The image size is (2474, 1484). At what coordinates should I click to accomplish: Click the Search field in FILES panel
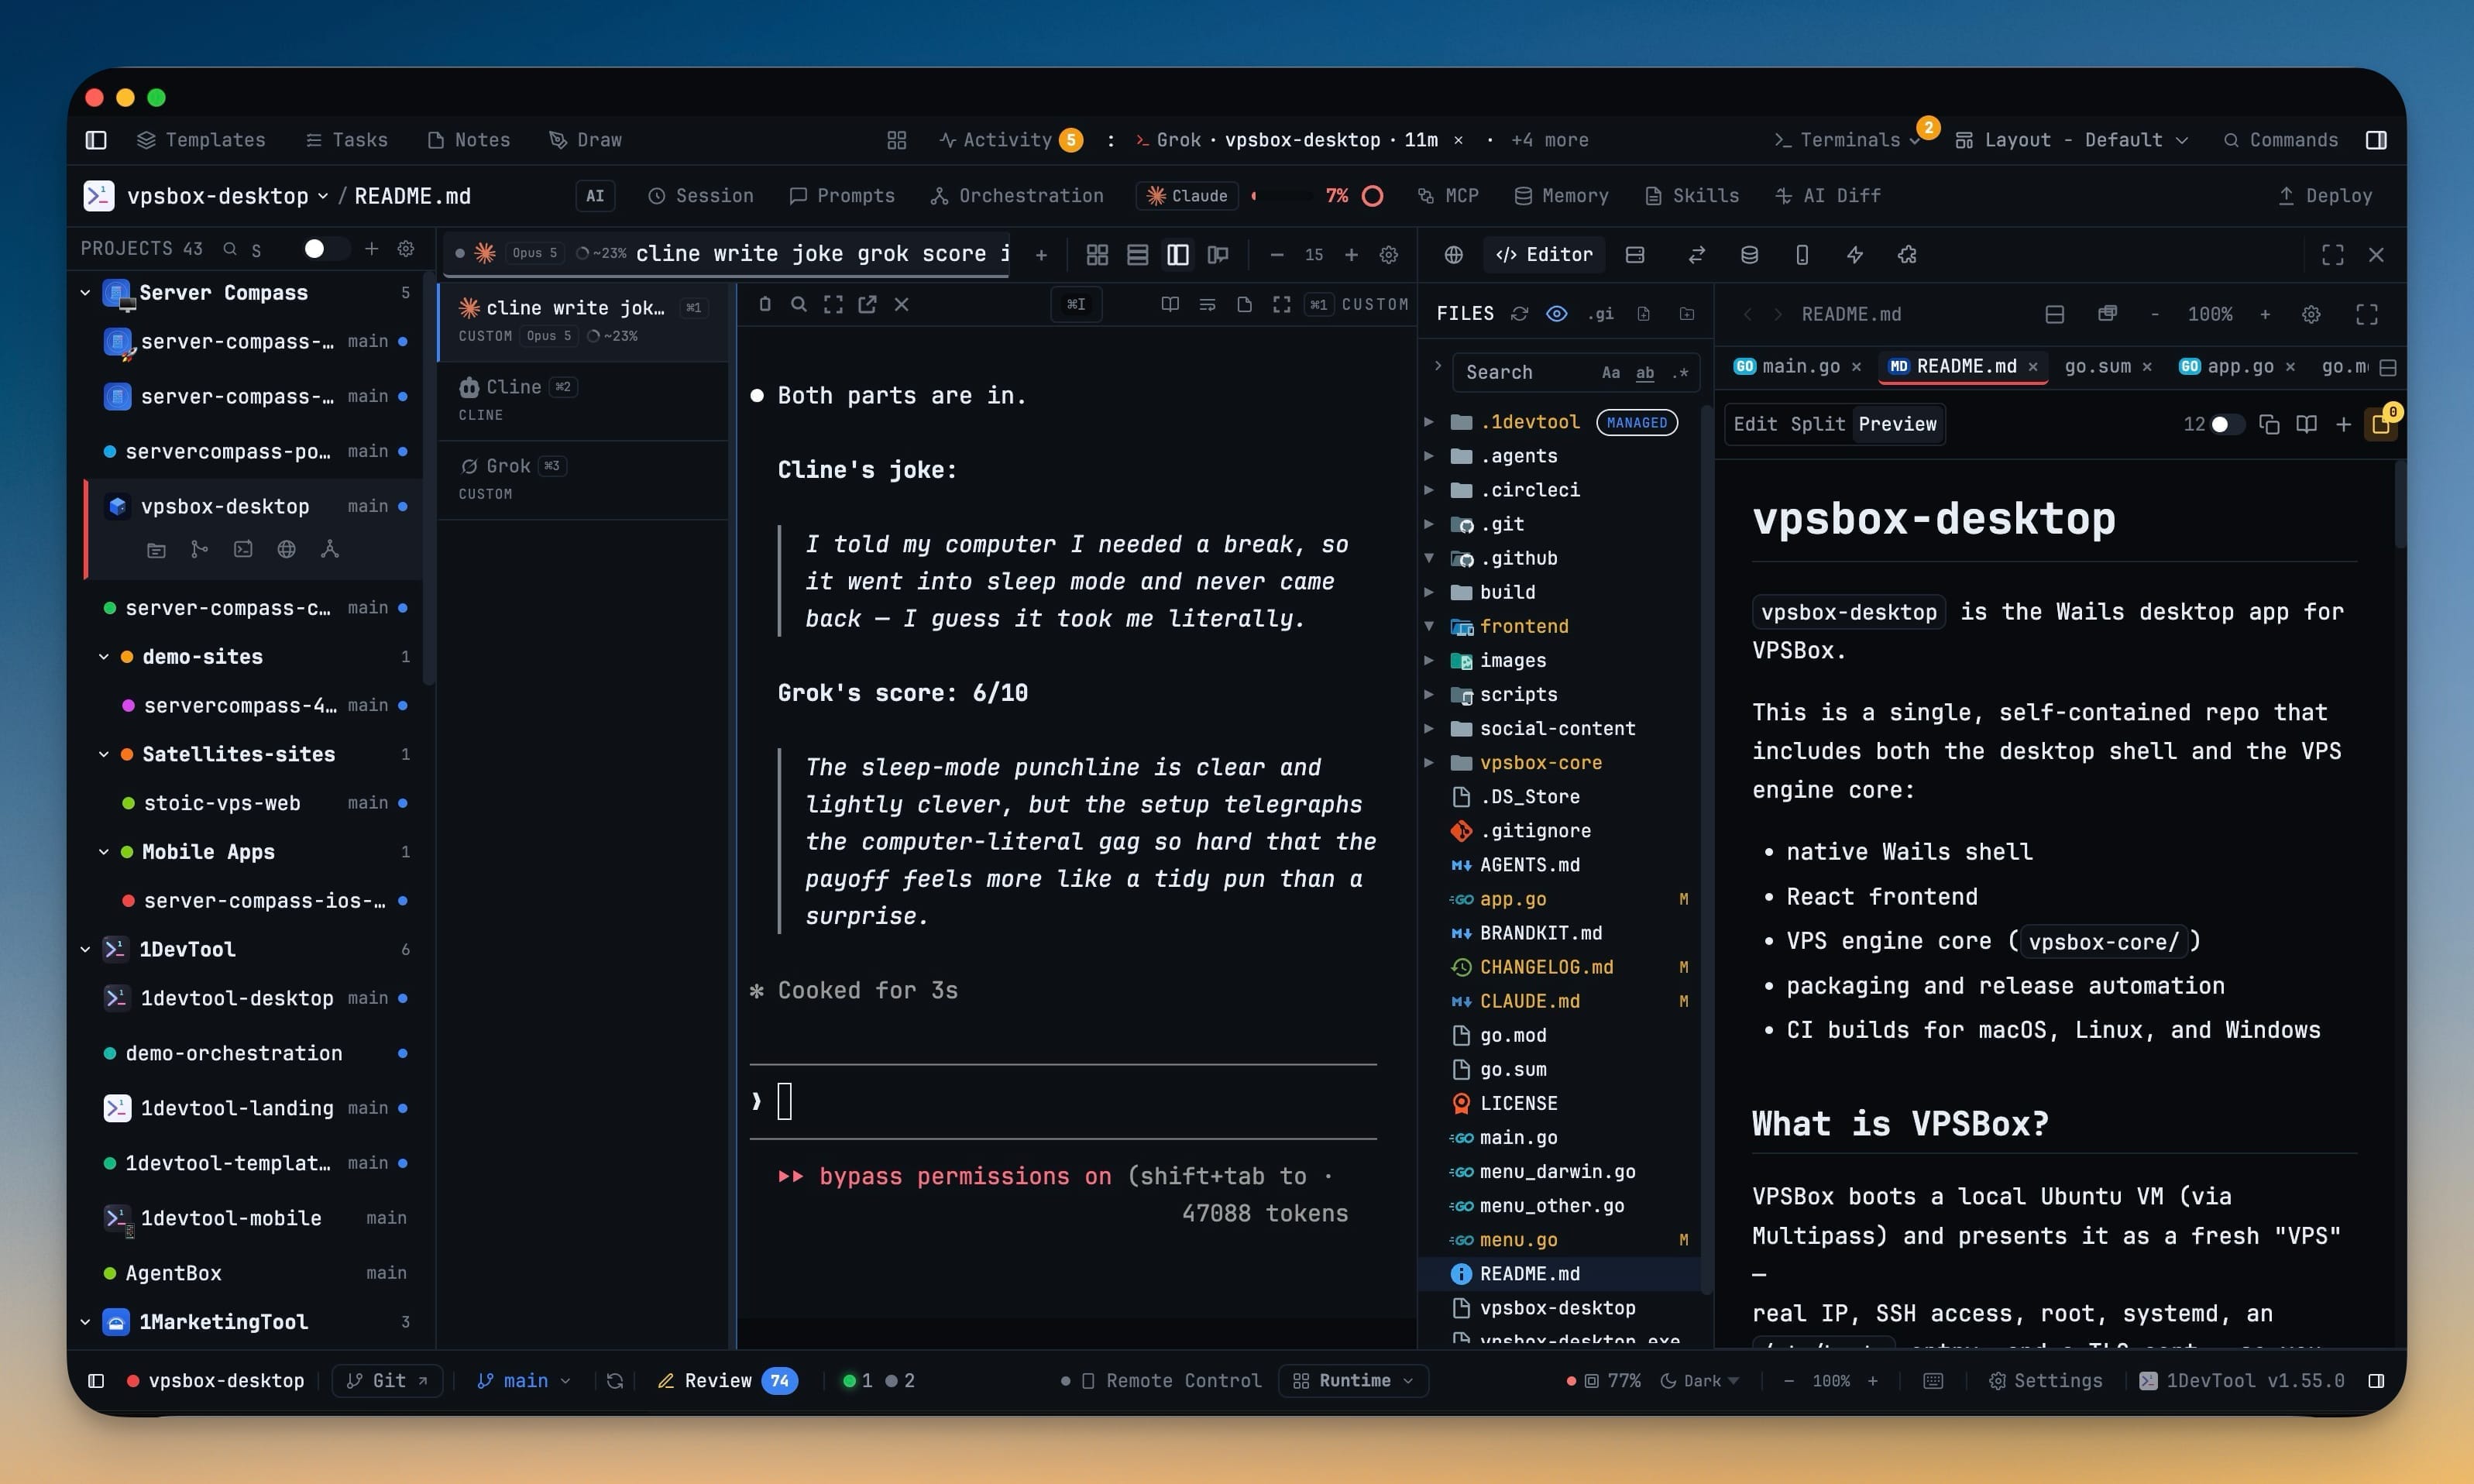click(x=1575, y=372)
